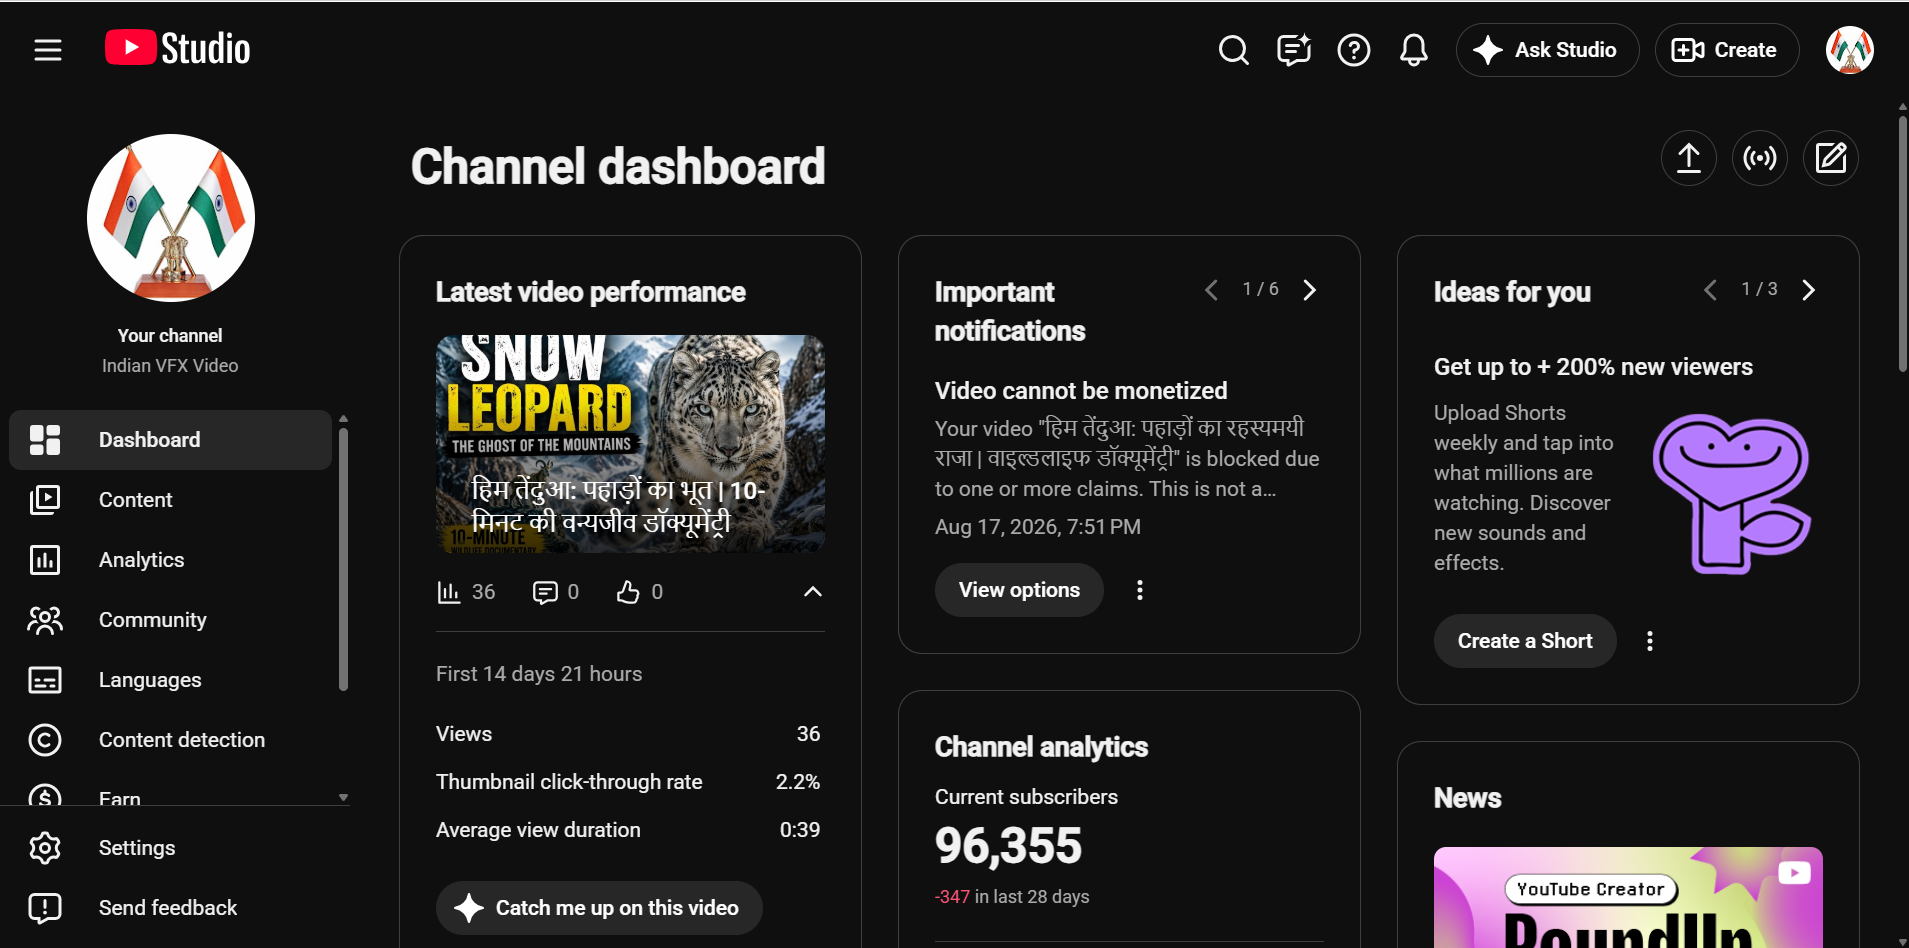Click the main page vertical scrollbar
This screenshot has height=948, width=1909.
1902,245
